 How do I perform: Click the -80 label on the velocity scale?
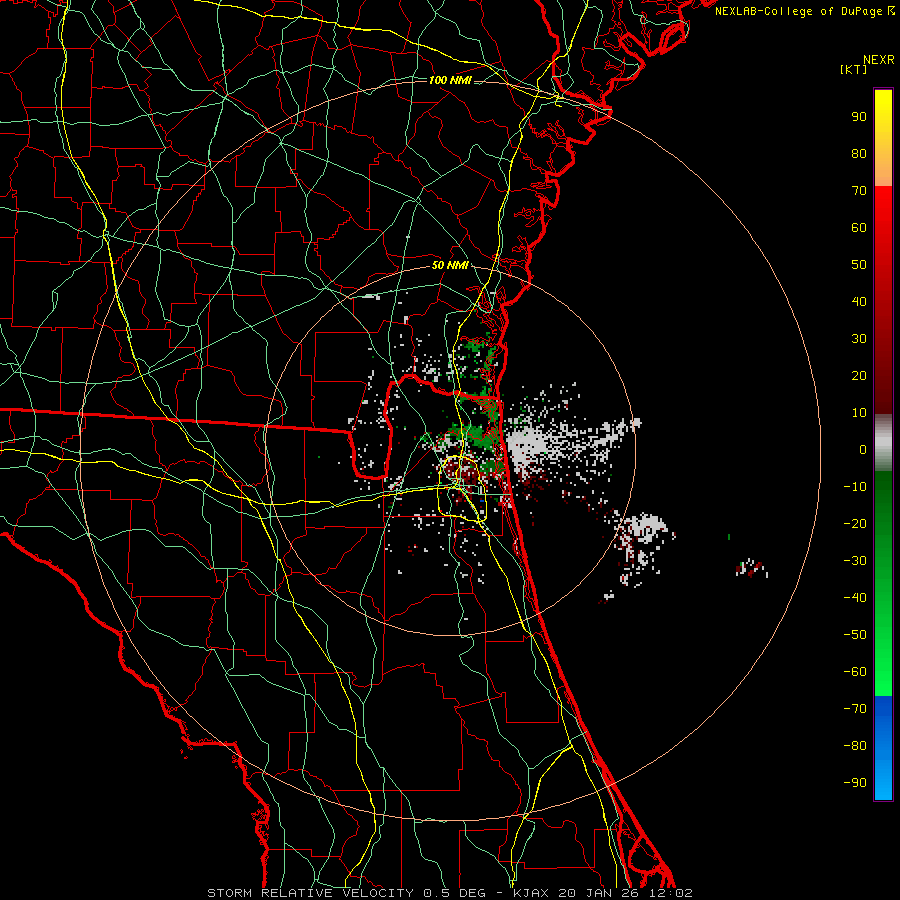coord(855,746)
